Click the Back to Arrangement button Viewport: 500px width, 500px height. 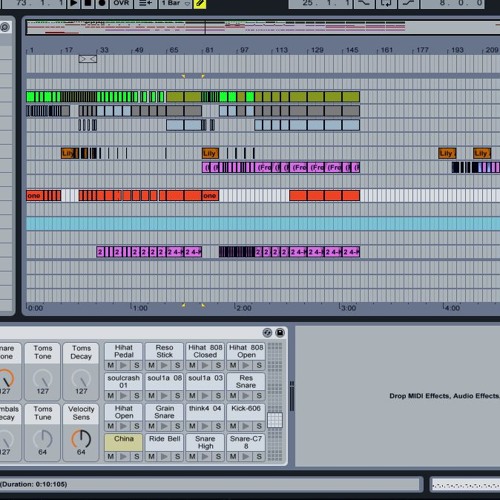[x=145, y=3]
